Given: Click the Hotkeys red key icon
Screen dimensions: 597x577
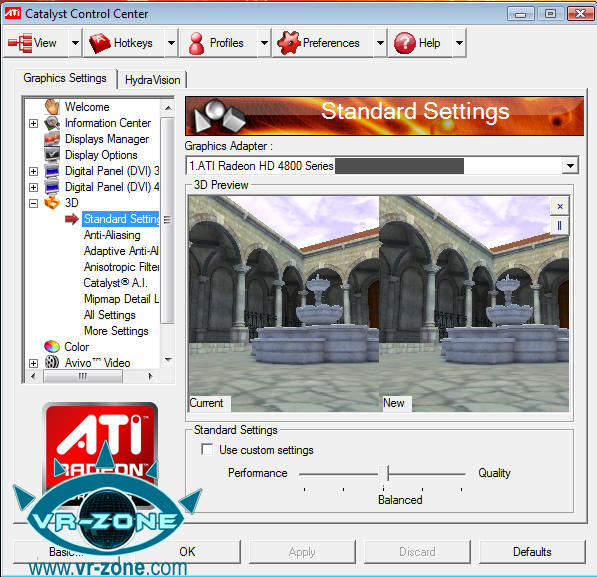Looking at the screenshot, I should pos(100,43).
